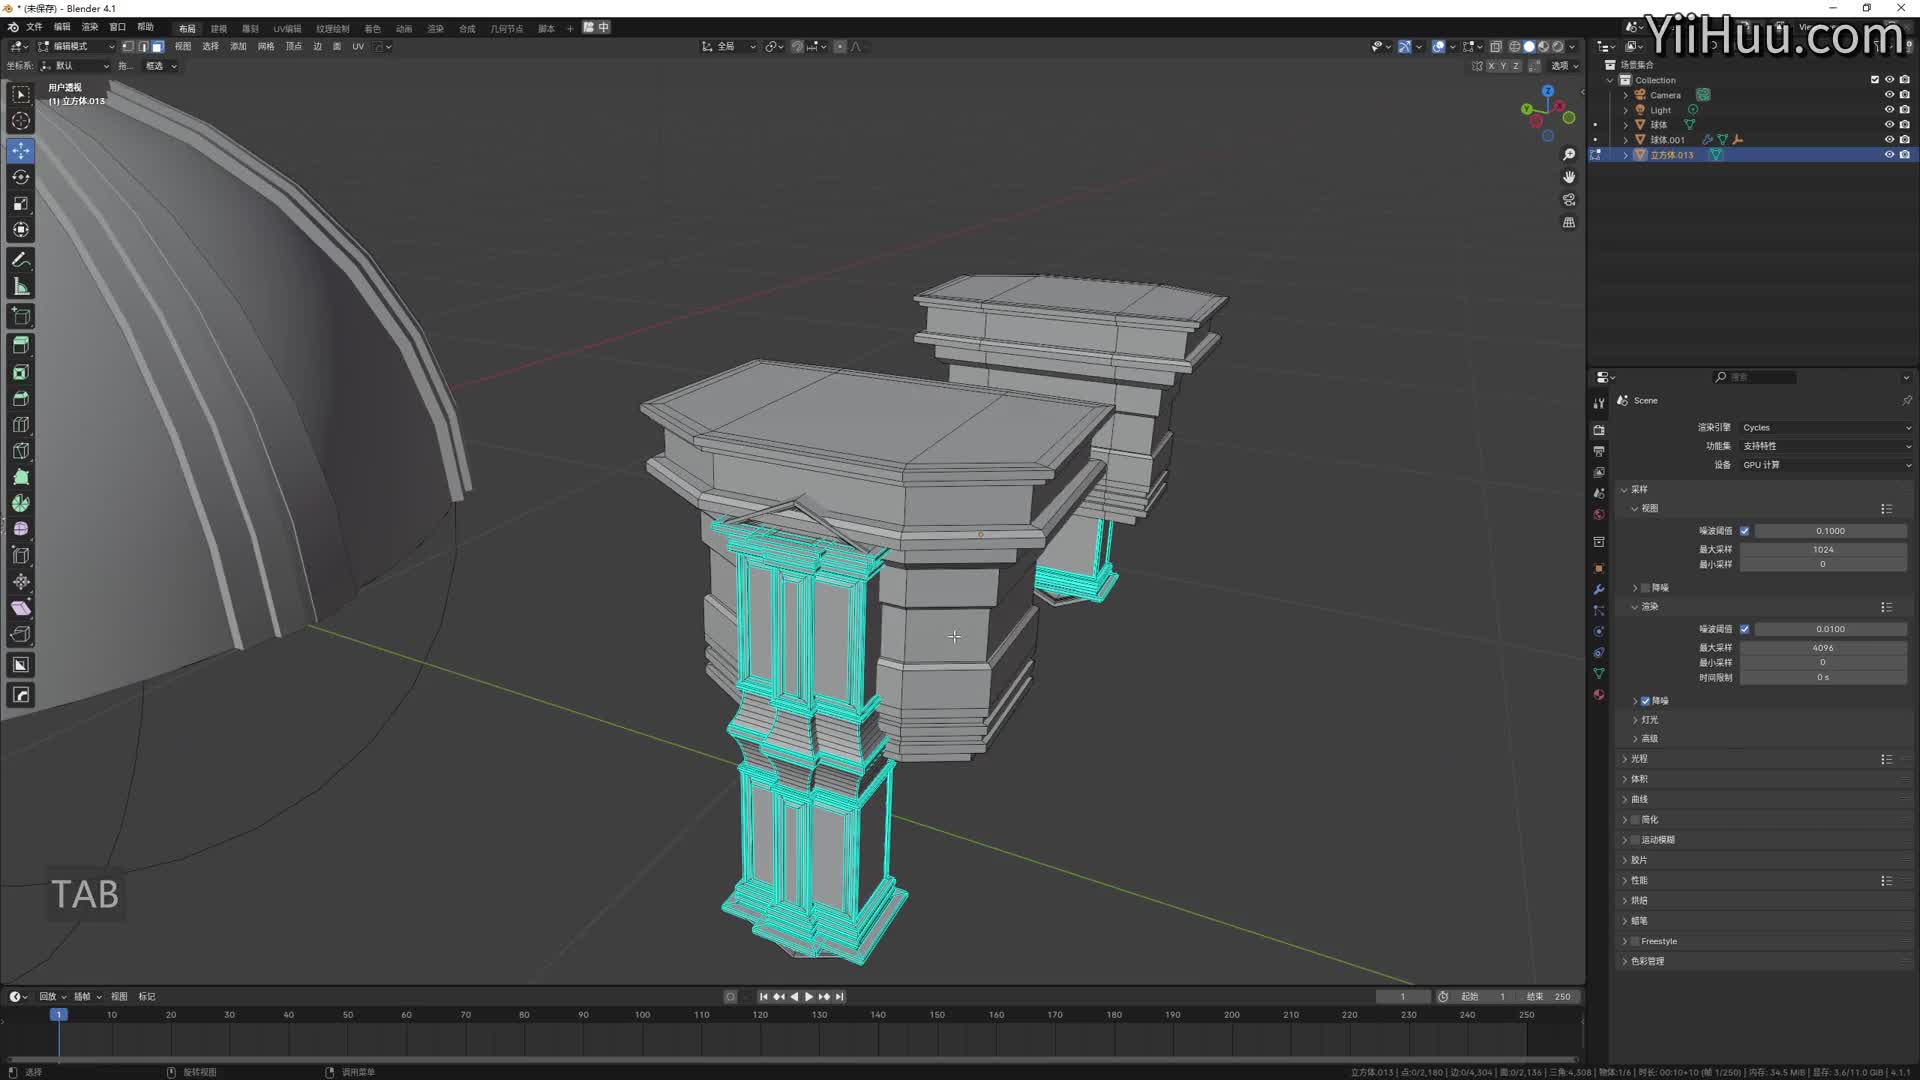Open the 文件 File menu

coord(34,27)
